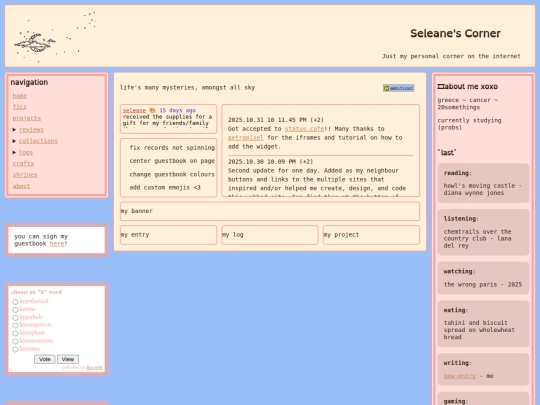The image size is (540, 405).
Task: Click the 'ambitious' mood badge
Action: (x=398, y=88)
